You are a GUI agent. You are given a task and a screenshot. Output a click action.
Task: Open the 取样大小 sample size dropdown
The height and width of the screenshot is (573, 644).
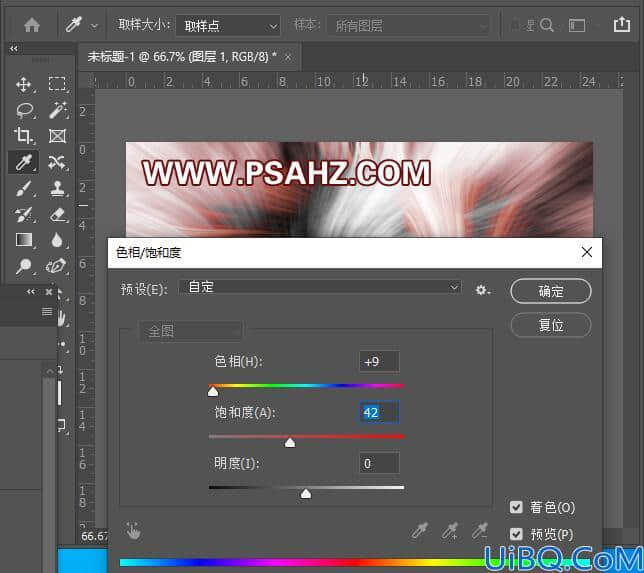pos(228,26)
